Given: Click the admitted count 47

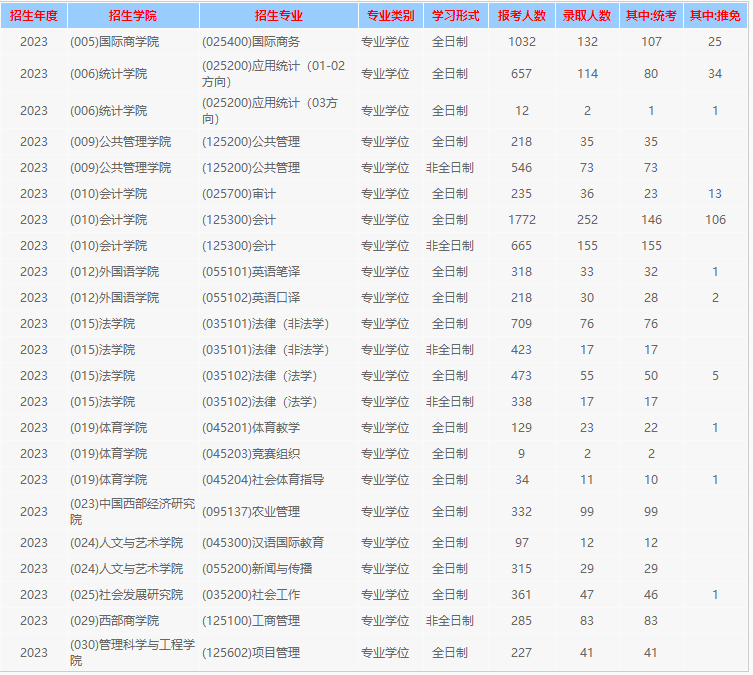Looking at the screenshot, I should 587,595.
